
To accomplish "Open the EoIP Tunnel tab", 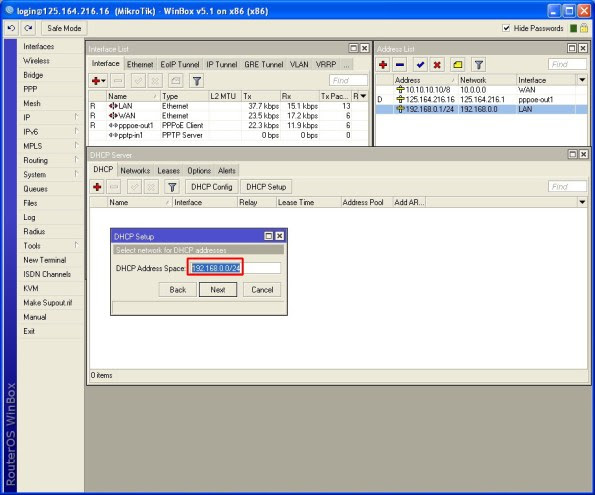I will [179, 65].
